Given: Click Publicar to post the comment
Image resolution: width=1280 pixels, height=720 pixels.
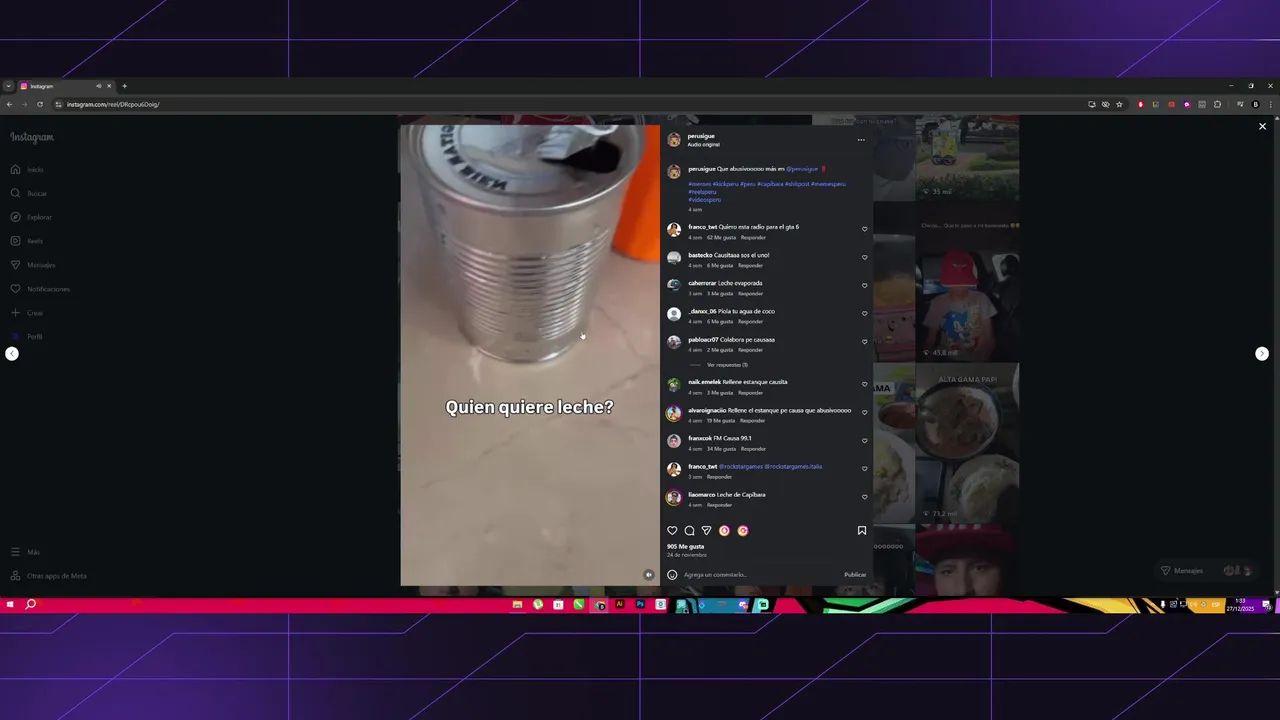Looking at the screenshot, I should click(x=855, y=575).
